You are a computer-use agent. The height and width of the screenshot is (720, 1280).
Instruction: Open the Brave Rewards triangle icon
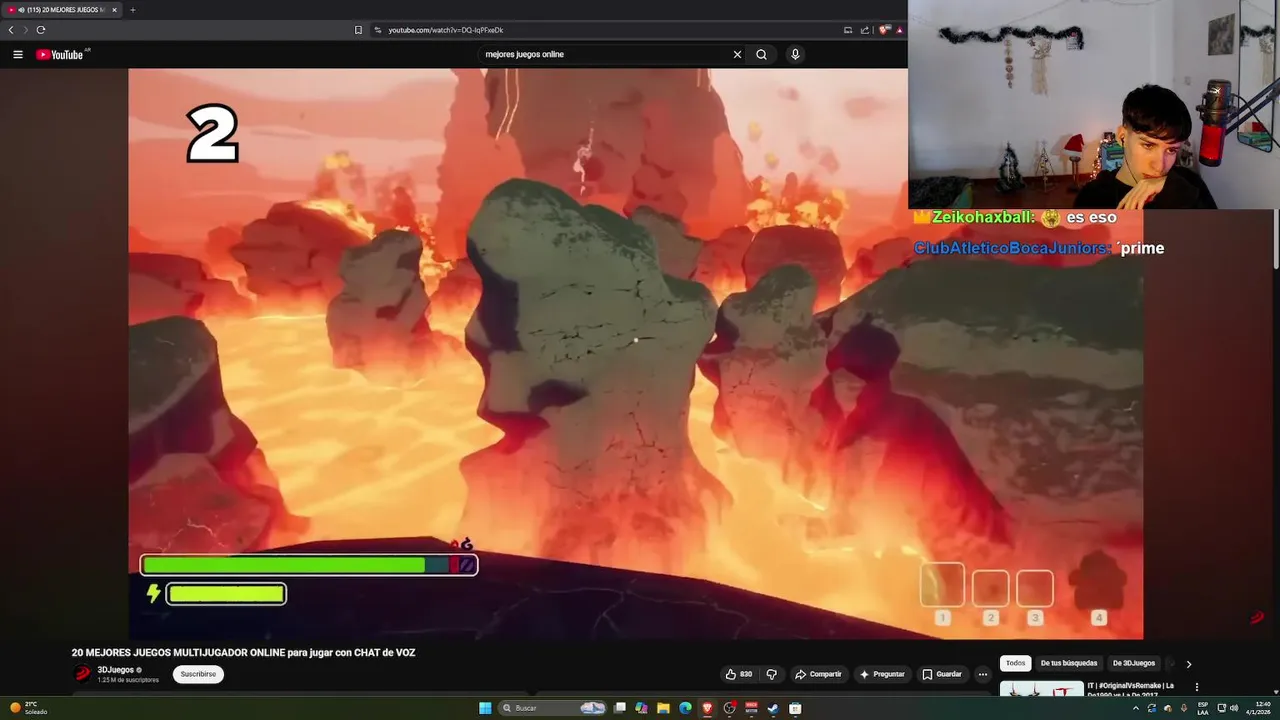(899, 30)
